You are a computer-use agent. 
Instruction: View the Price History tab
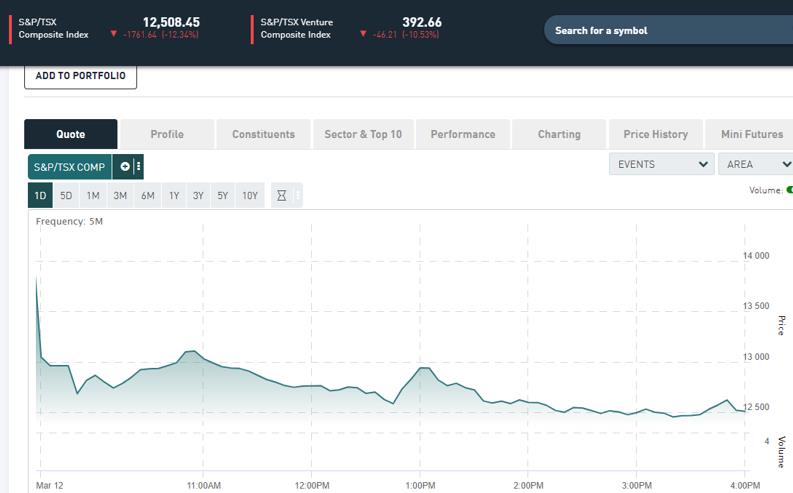[x=655, y=134]
